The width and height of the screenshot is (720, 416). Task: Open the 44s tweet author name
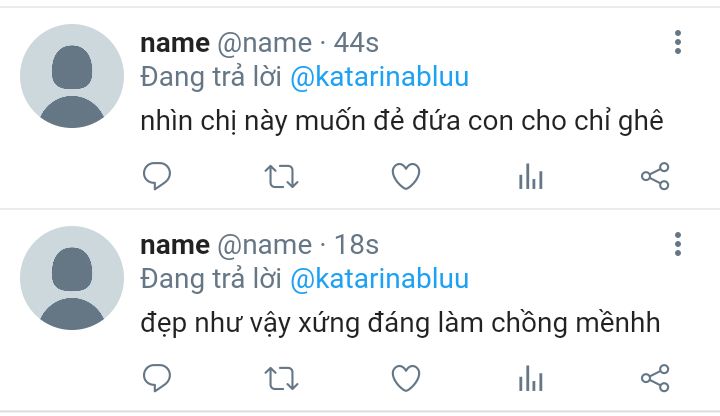pos(175,43)
